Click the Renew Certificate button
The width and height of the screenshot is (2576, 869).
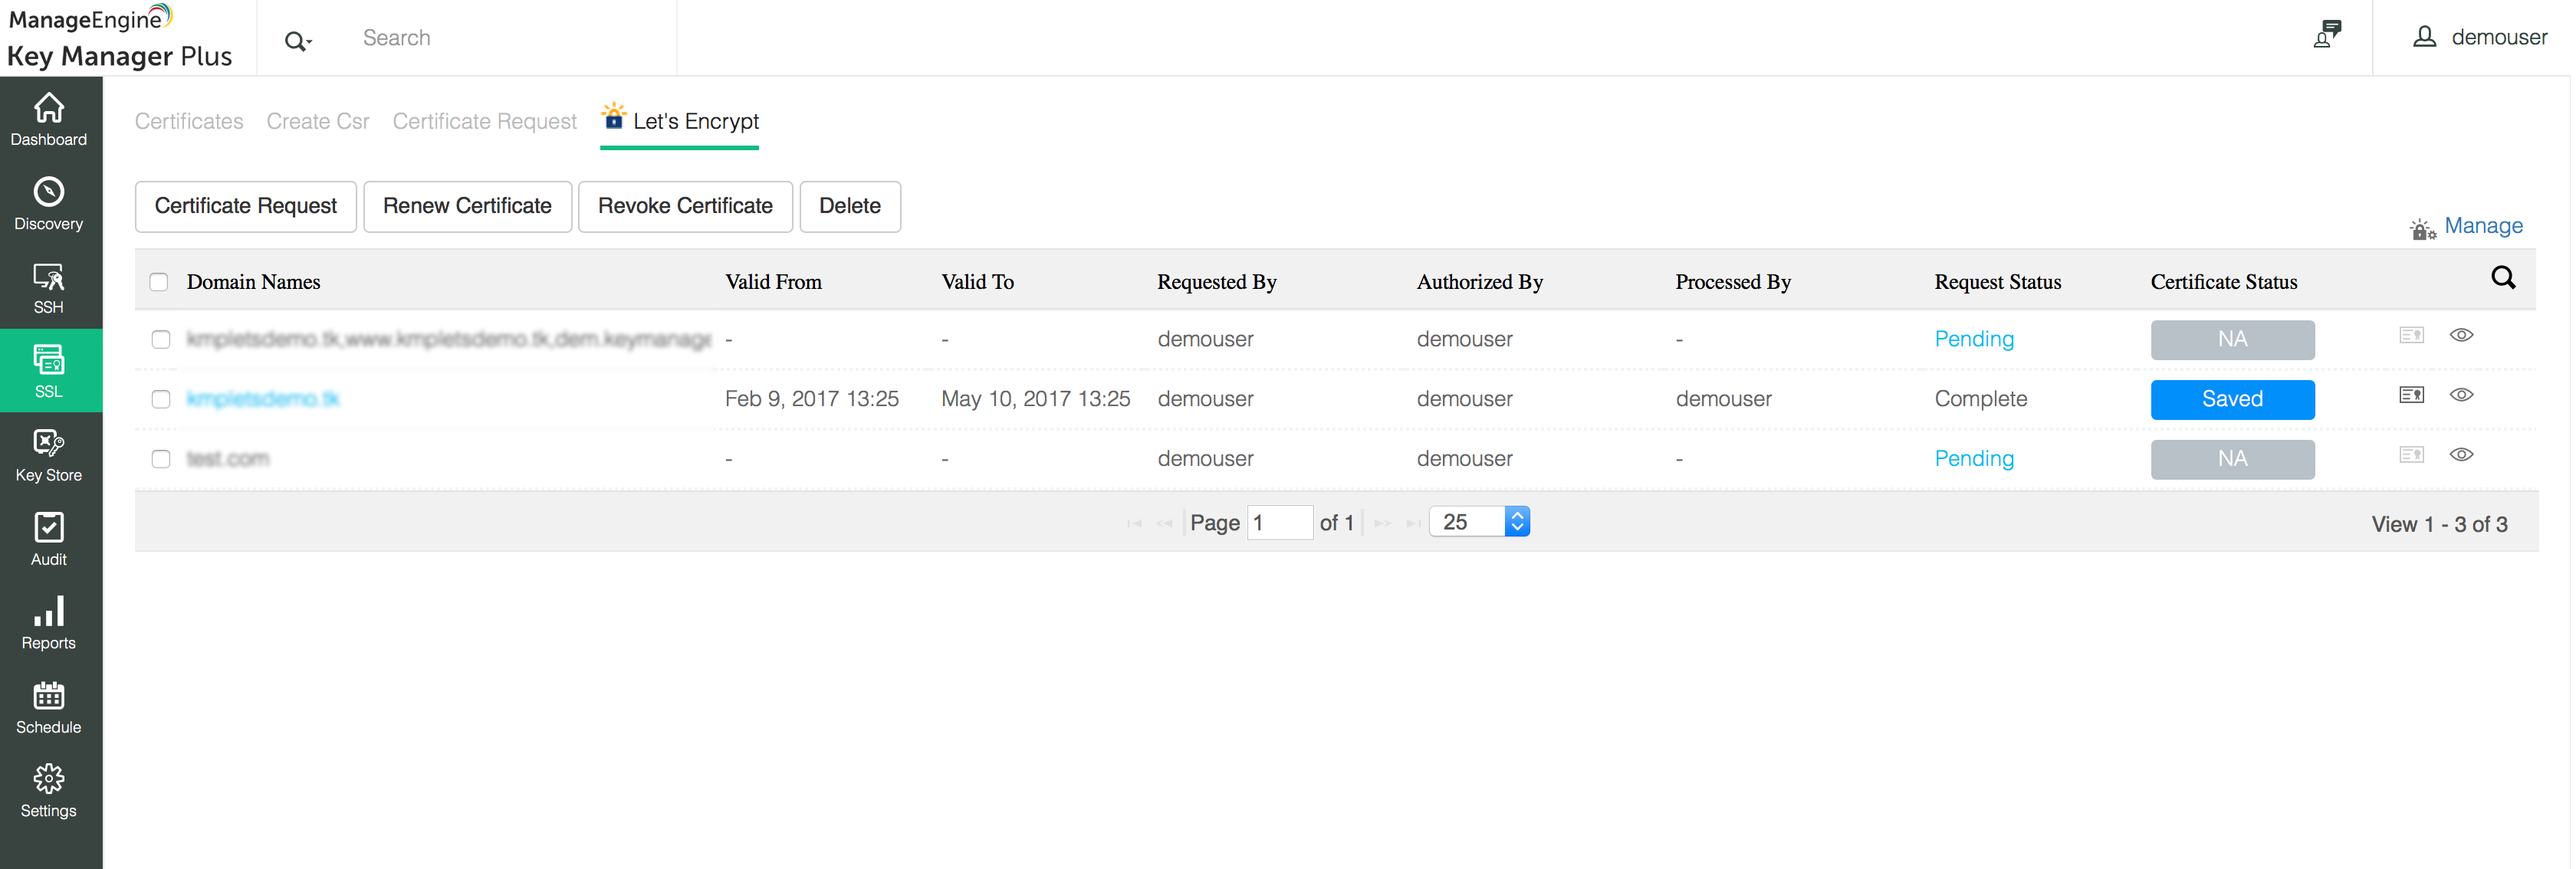[x=468, y=206]
